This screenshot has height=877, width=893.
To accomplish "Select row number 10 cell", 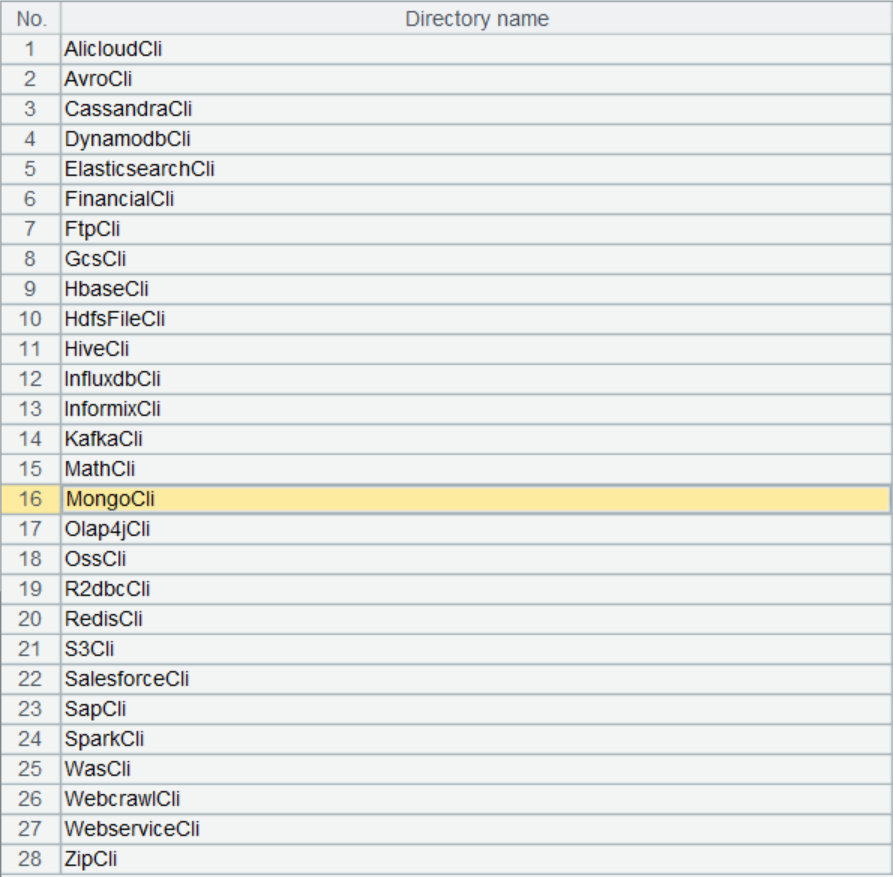I will (x=31, y=319).
